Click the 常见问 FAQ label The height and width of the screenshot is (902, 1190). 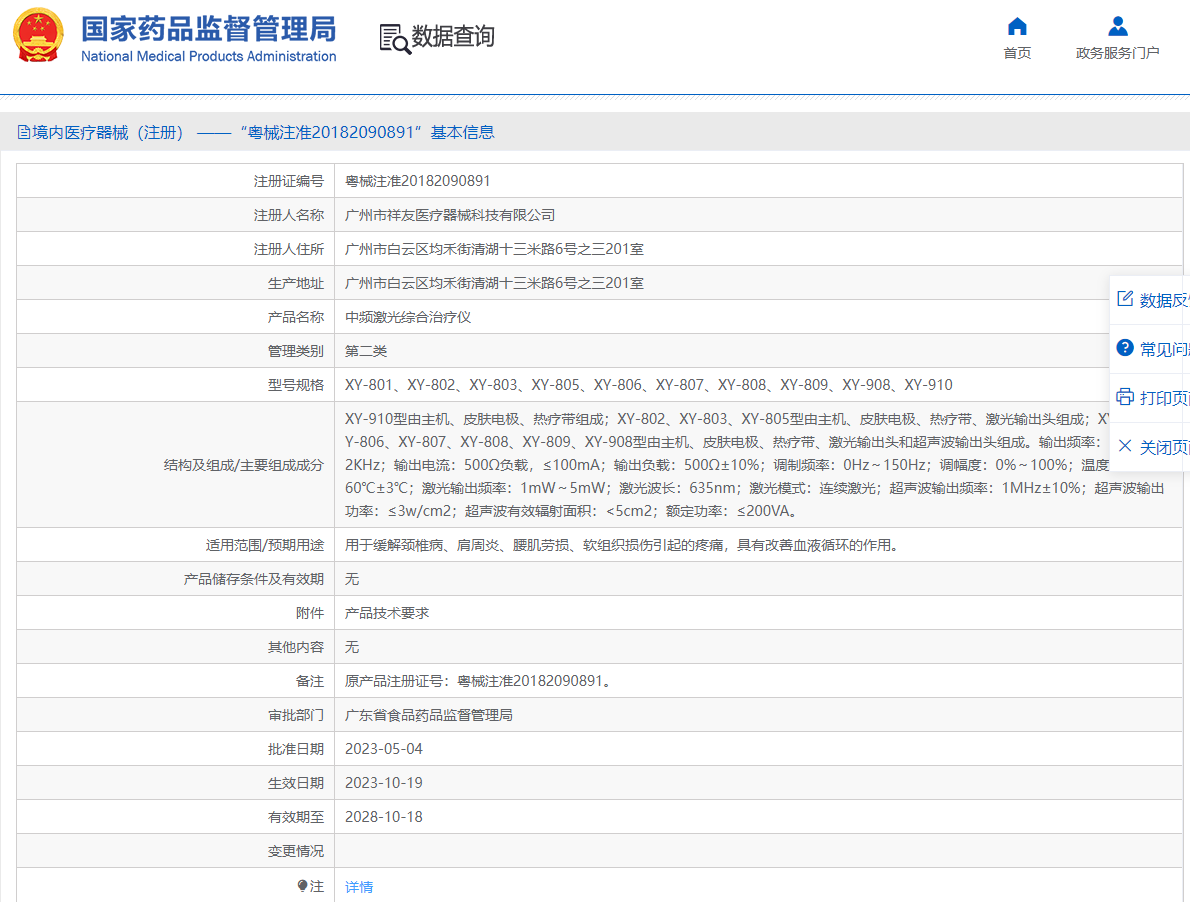(1164, 350)
